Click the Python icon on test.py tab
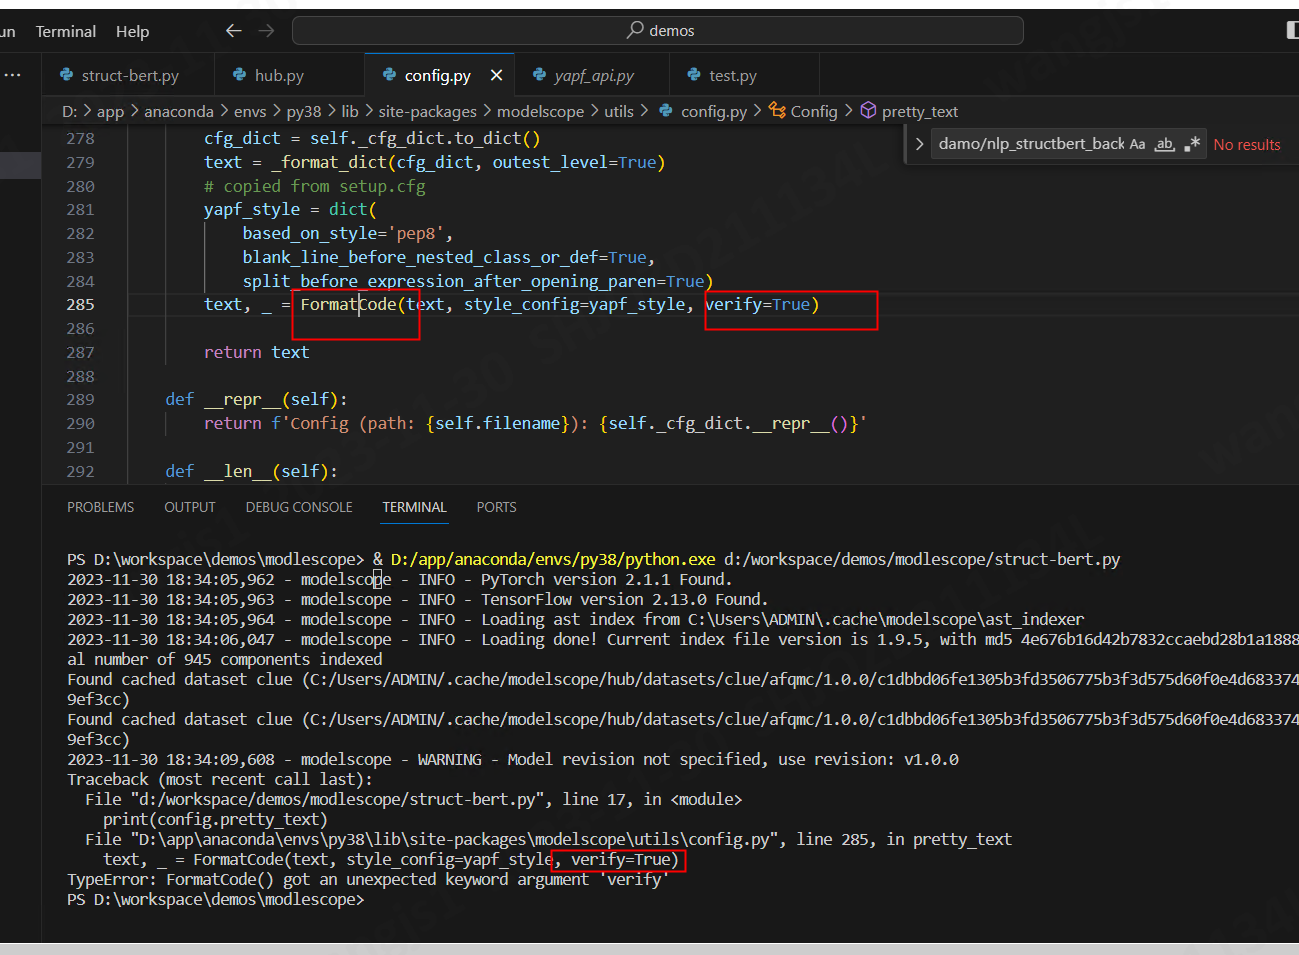 (x=694, y=75)
